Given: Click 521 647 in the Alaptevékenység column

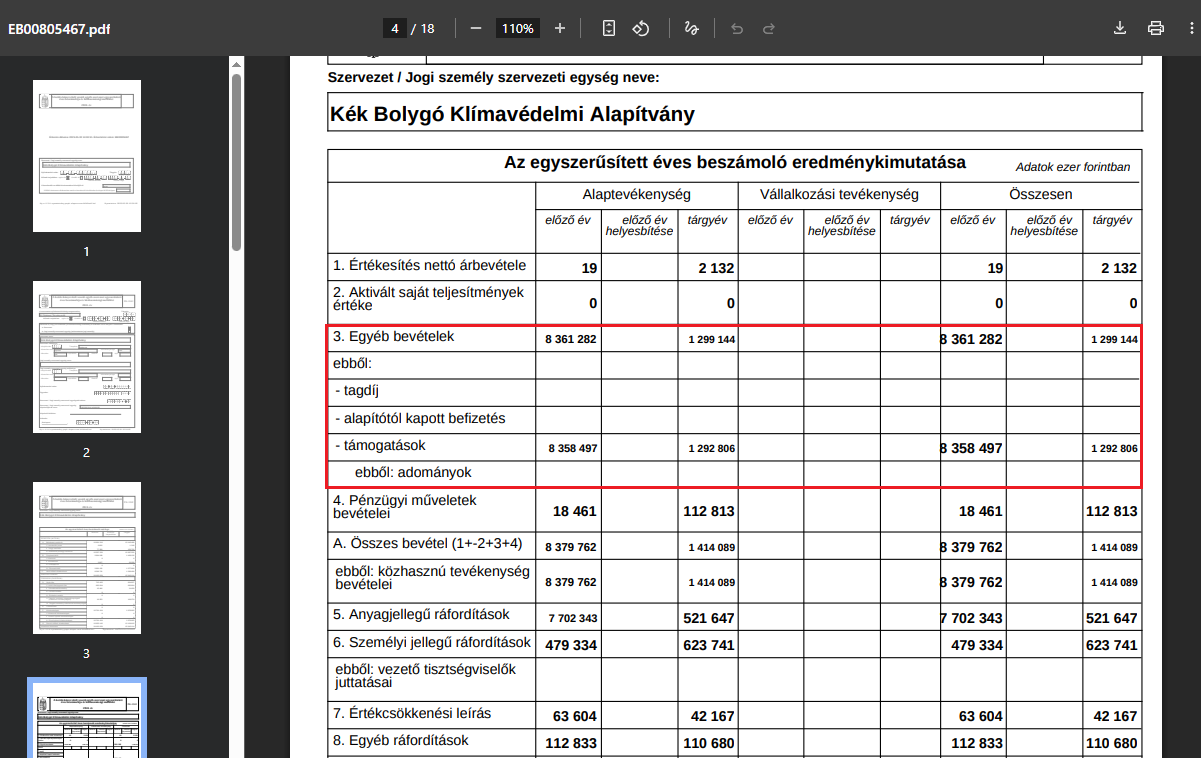Looking at the screenshot, I should click(x=709, y=619).
